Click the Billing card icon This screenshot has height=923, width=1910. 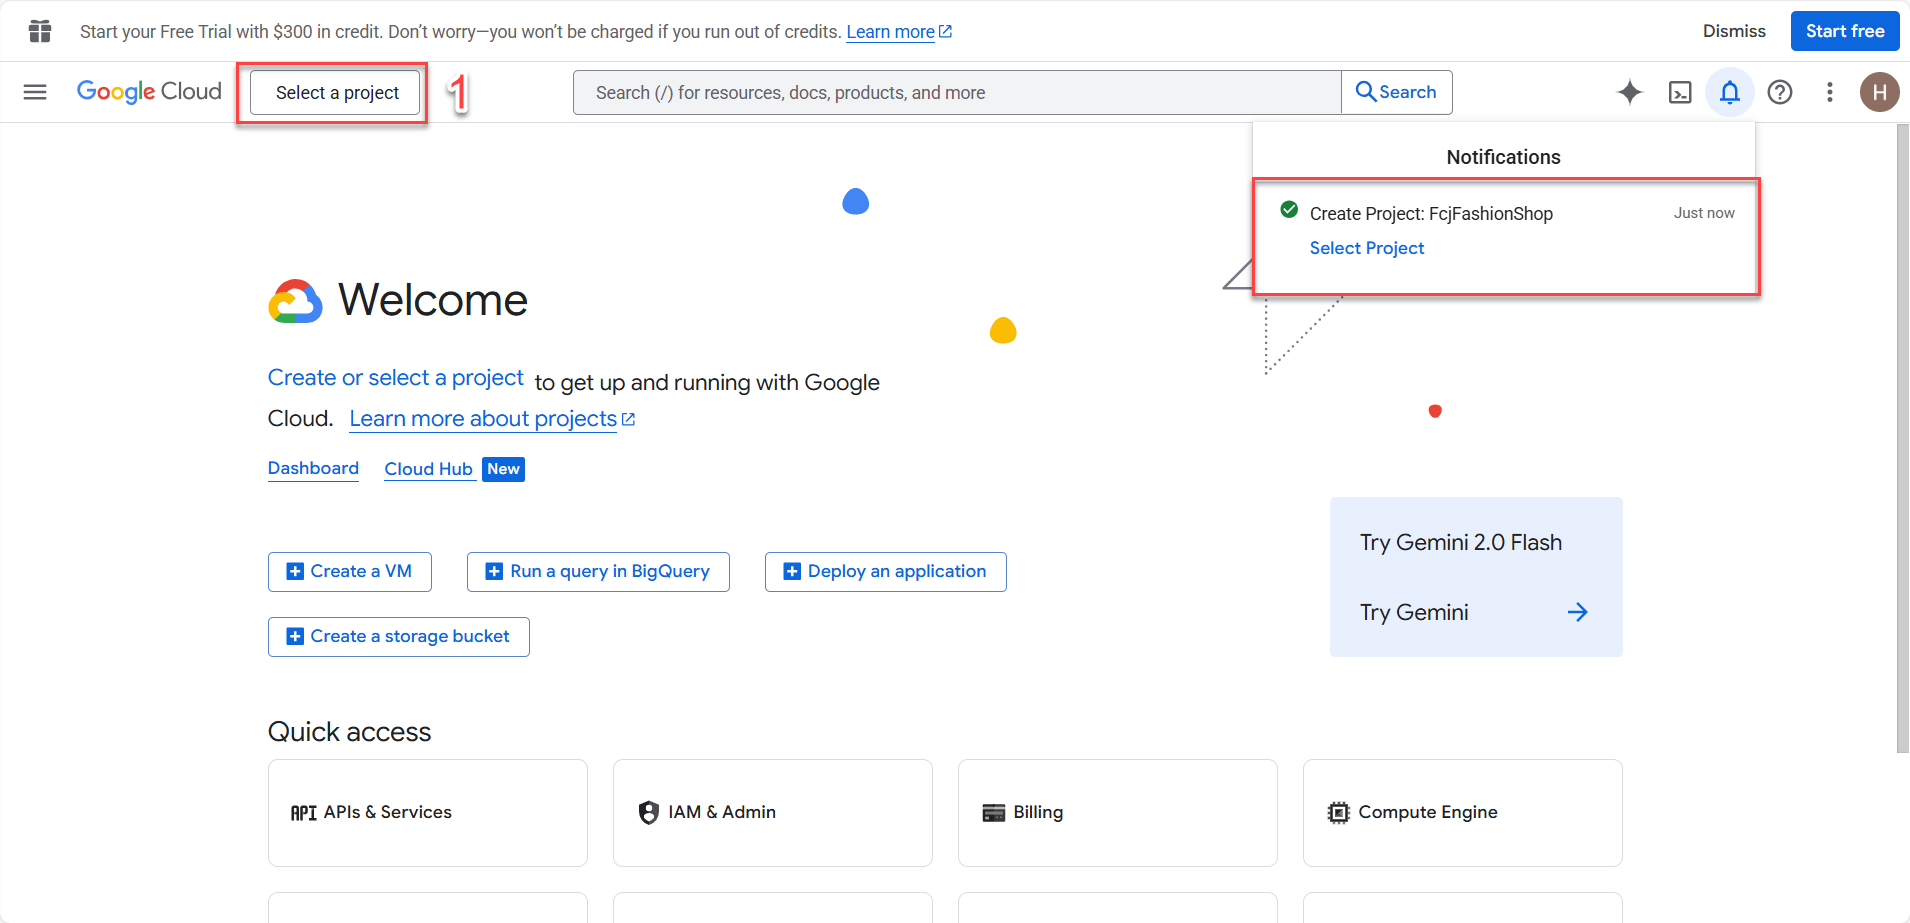[993, 812]
